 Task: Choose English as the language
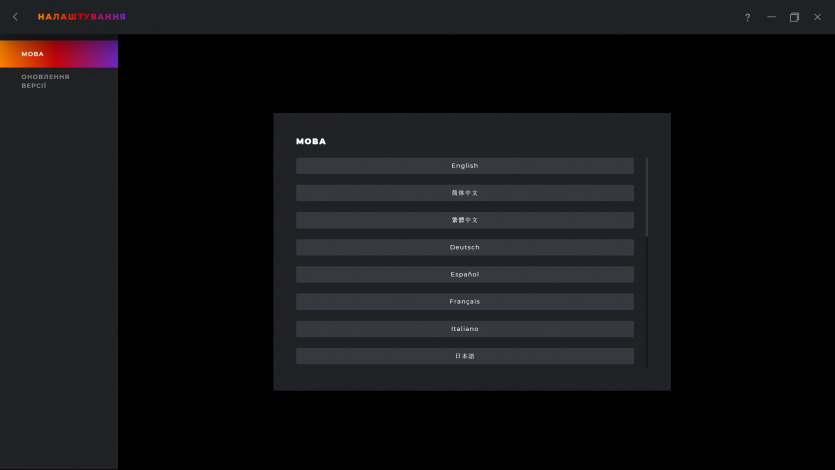tap(464, 166)
